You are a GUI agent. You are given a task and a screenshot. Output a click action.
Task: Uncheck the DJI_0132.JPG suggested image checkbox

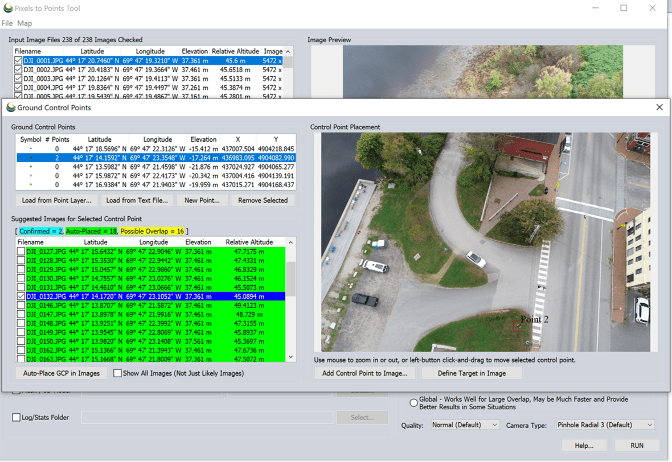[21, 297]
